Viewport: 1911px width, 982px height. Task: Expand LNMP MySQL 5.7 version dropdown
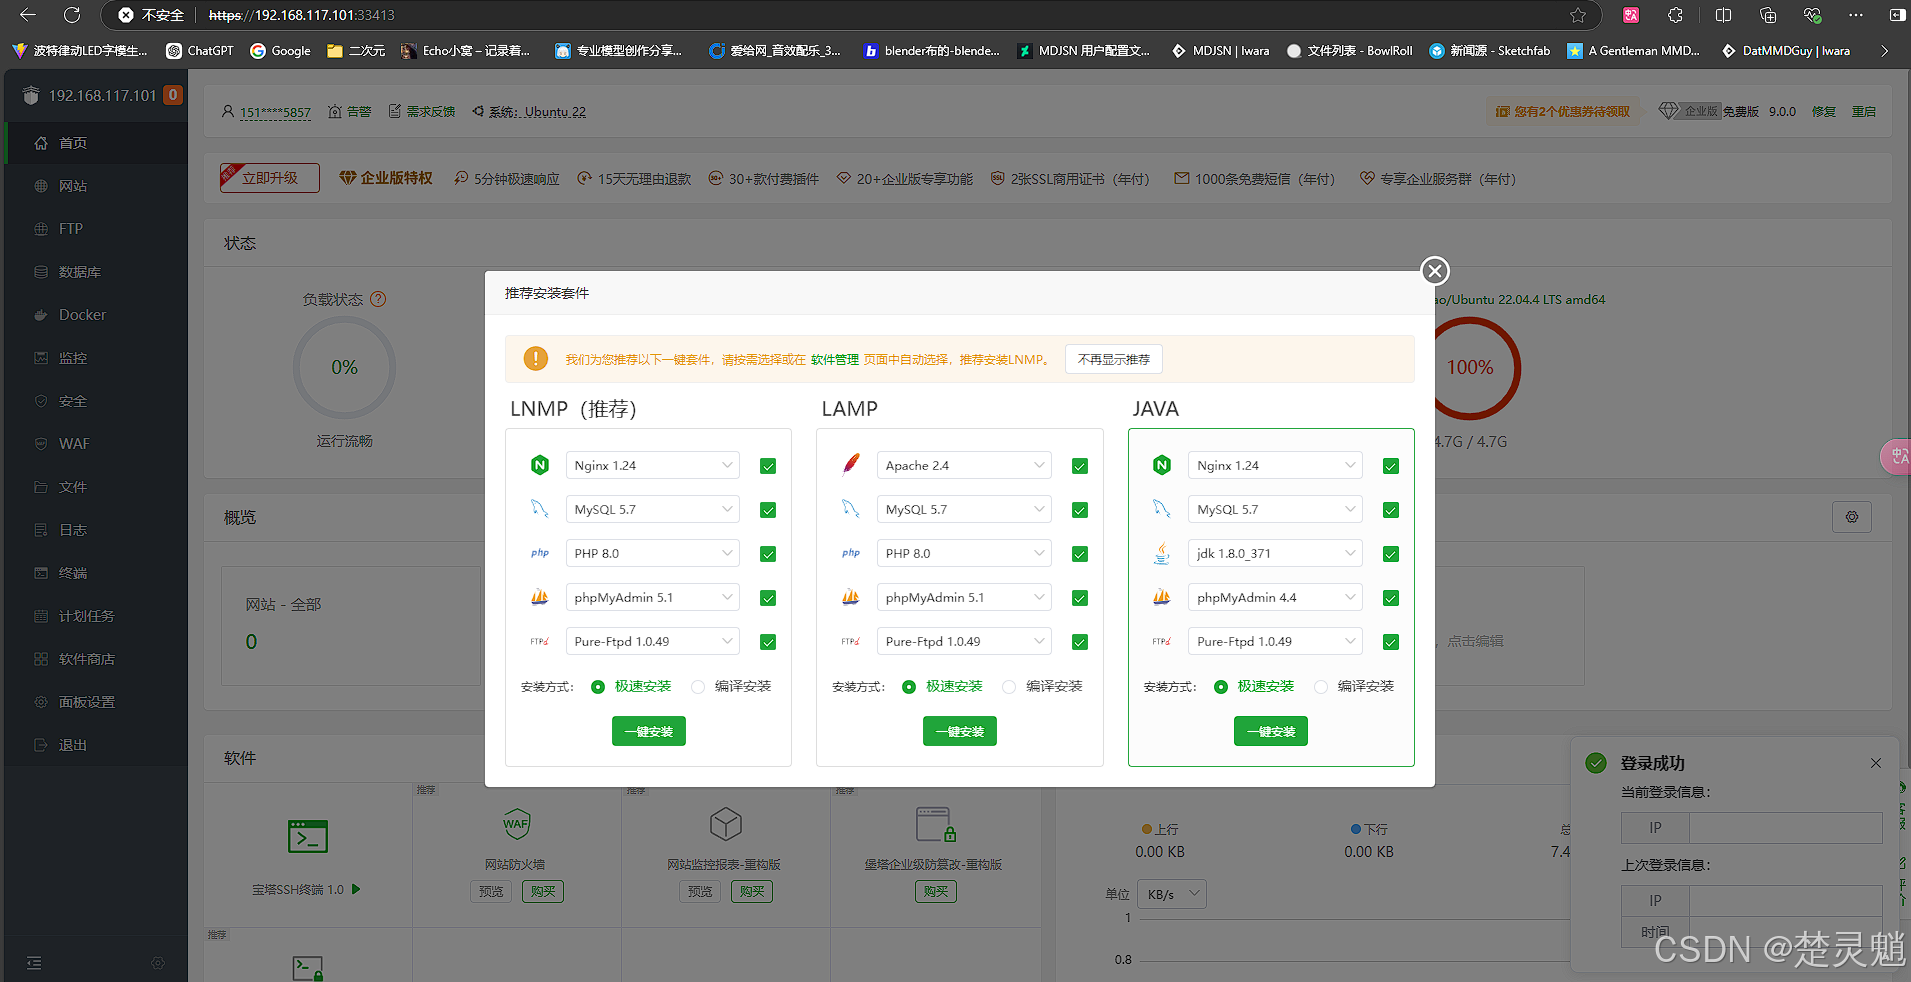click(653, 510)
